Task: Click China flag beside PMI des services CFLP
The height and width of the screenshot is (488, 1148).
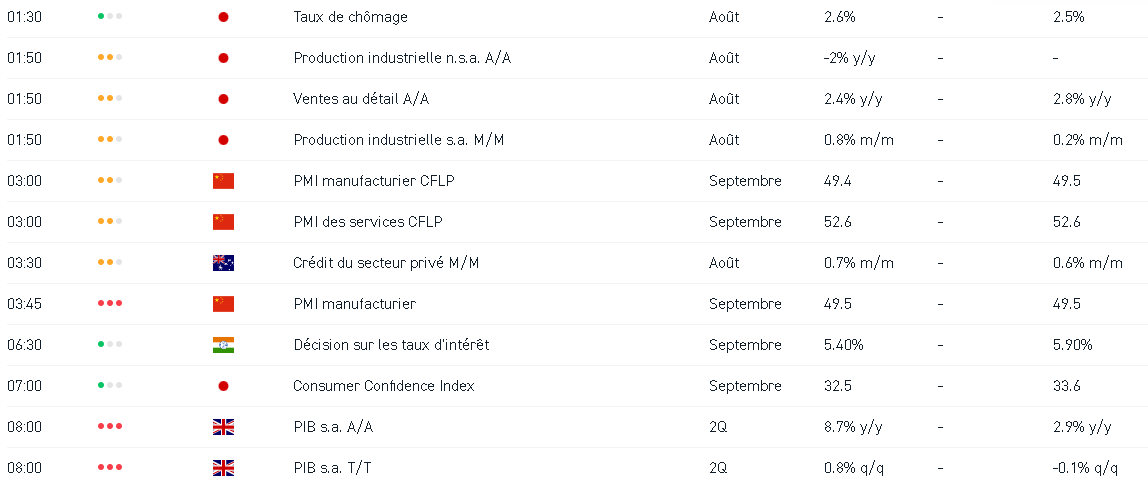Action: (223, 222)
